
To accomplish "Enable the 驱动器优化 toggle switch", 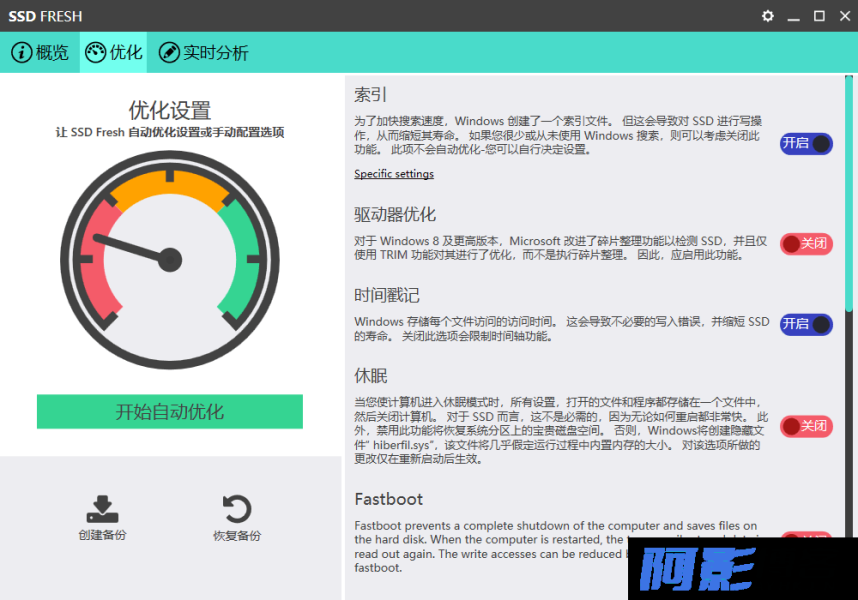I will click(806, 243).
